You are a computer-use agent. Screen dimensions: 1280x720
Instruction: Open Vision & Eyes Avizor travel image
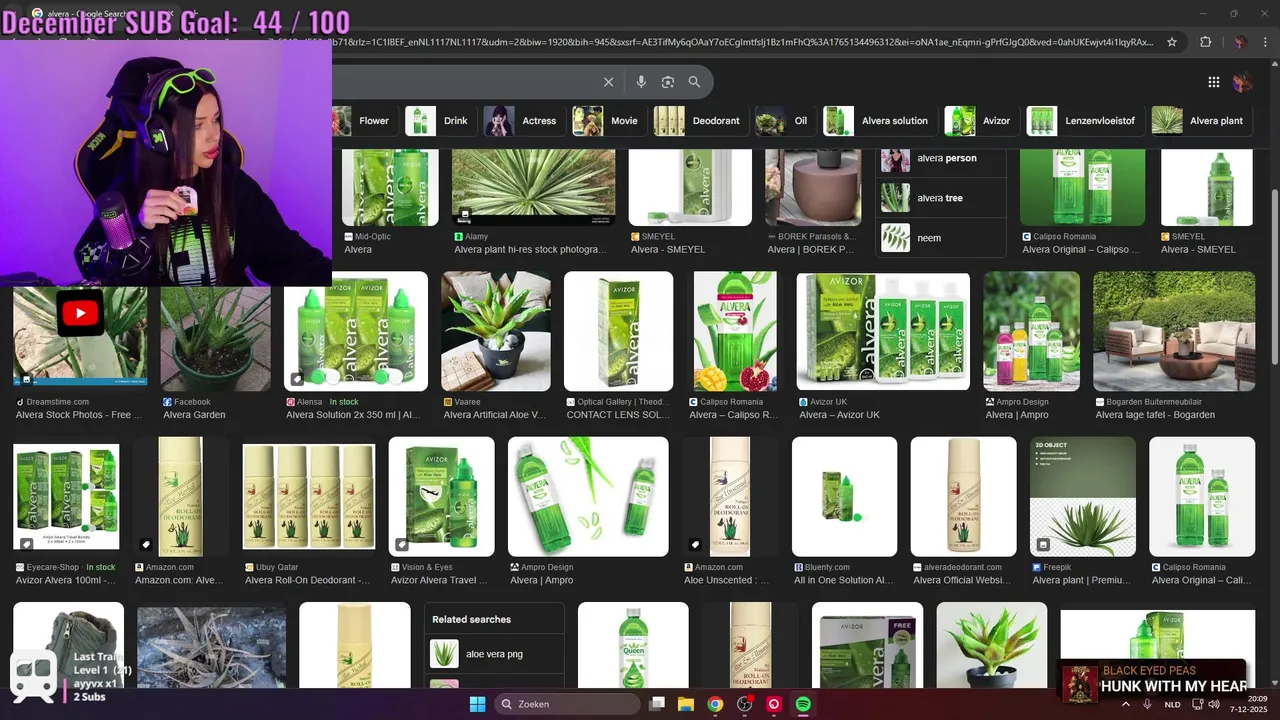click(x=441, y=496)
